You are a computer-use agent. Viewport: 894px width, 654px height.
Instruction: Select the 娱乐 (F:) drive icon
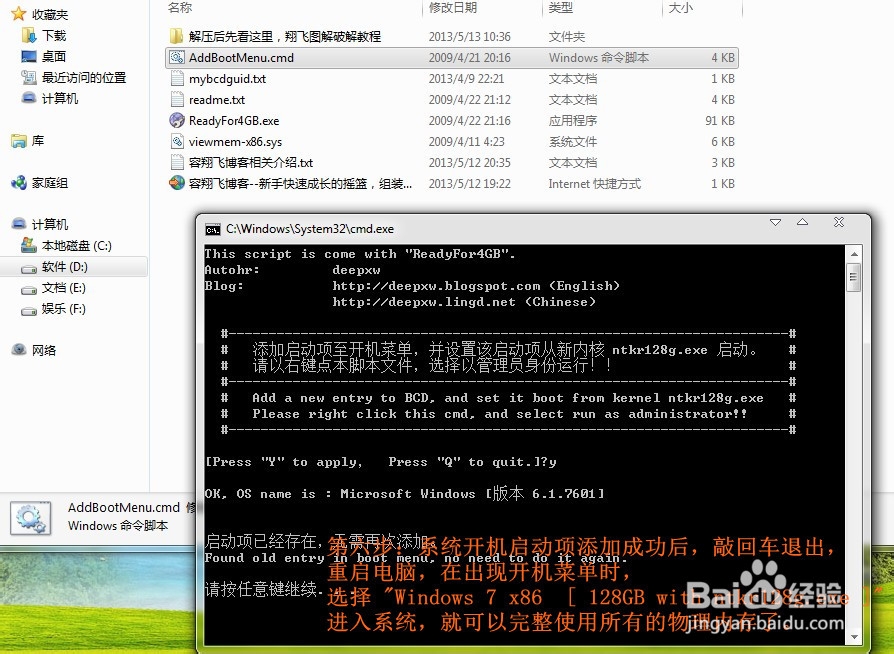tap(29, 310)
